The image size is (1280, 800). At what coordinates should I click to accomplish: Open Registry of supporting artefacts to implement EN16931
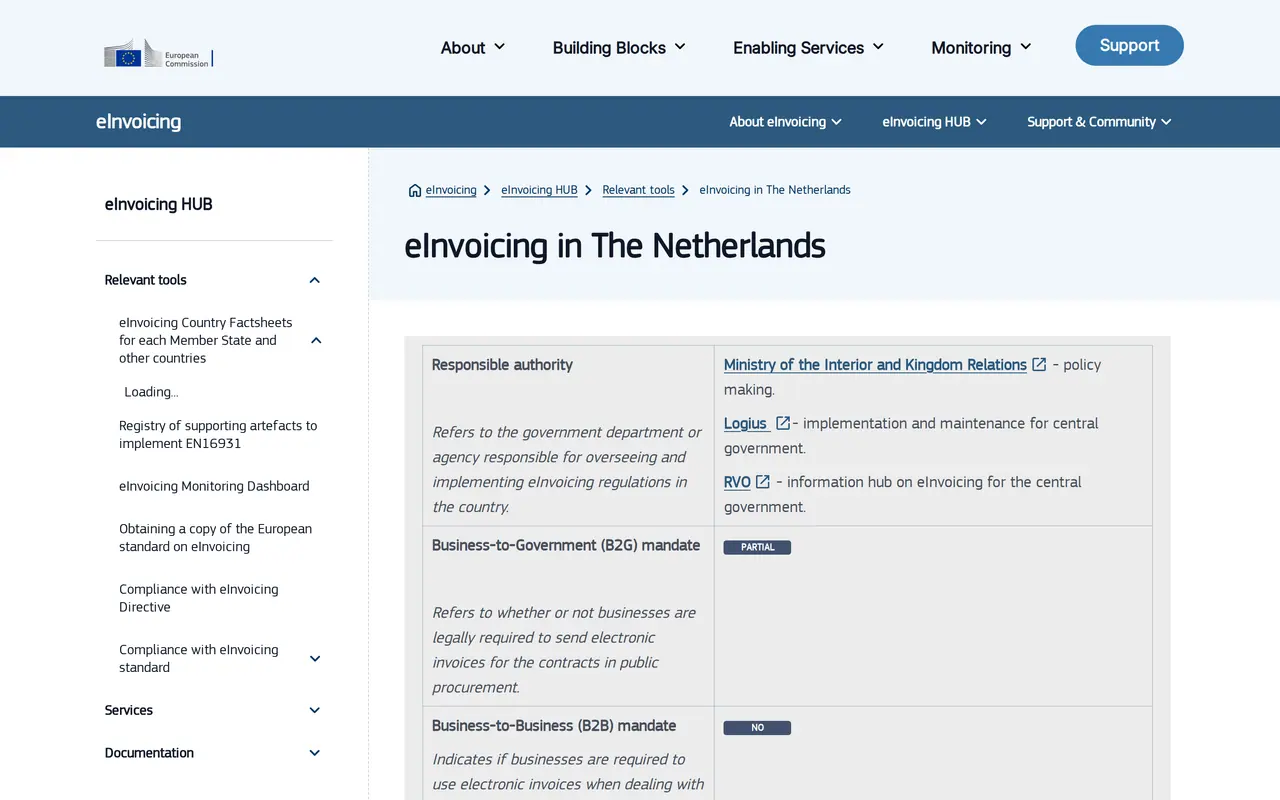(x=218, y=435)
